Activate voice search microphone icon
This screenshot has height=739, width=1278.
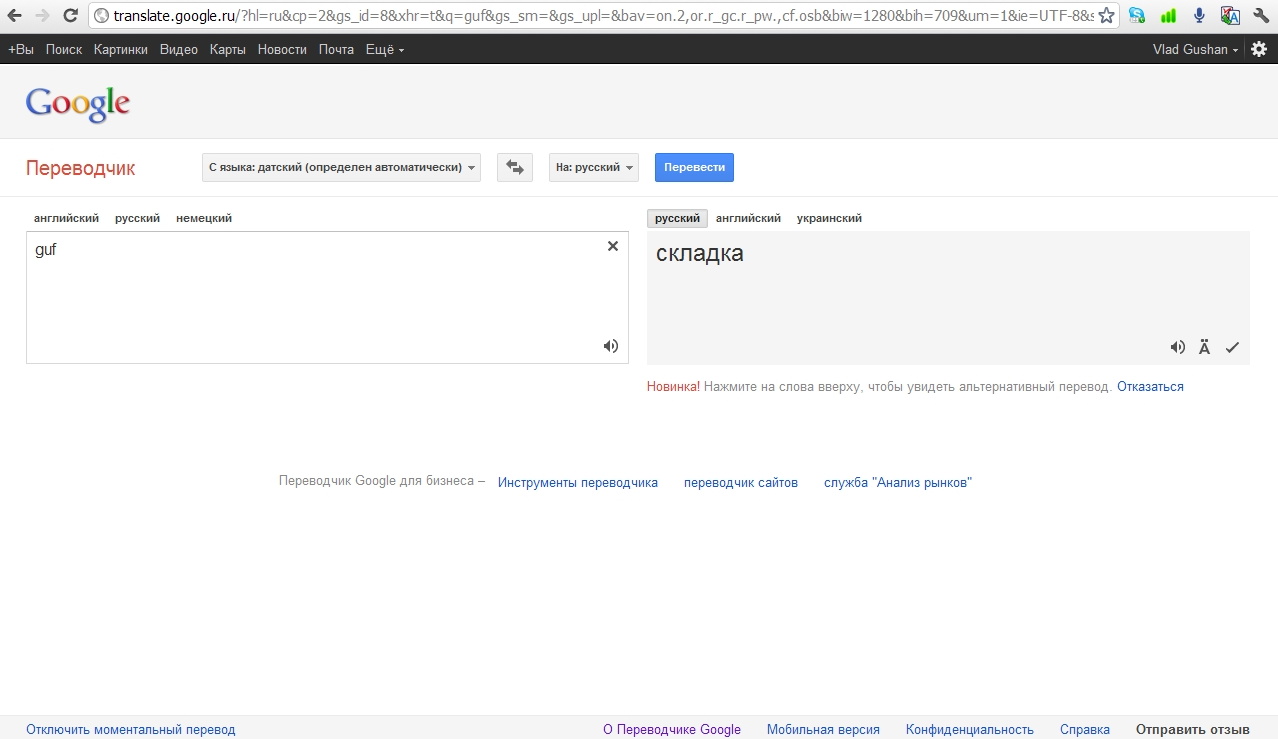pos(1198,16)
